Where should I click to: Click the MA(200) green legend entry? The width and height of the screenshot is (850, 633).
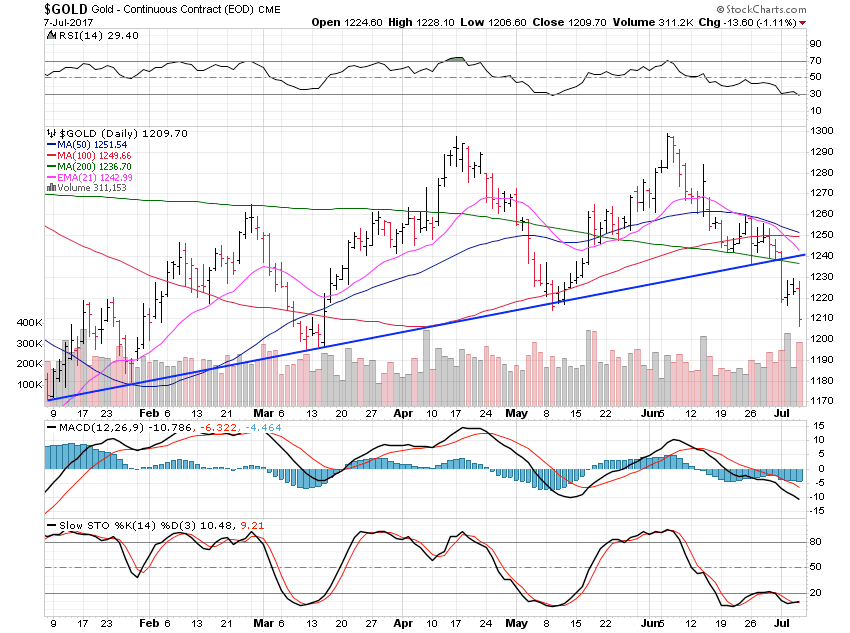pos(89,166)
